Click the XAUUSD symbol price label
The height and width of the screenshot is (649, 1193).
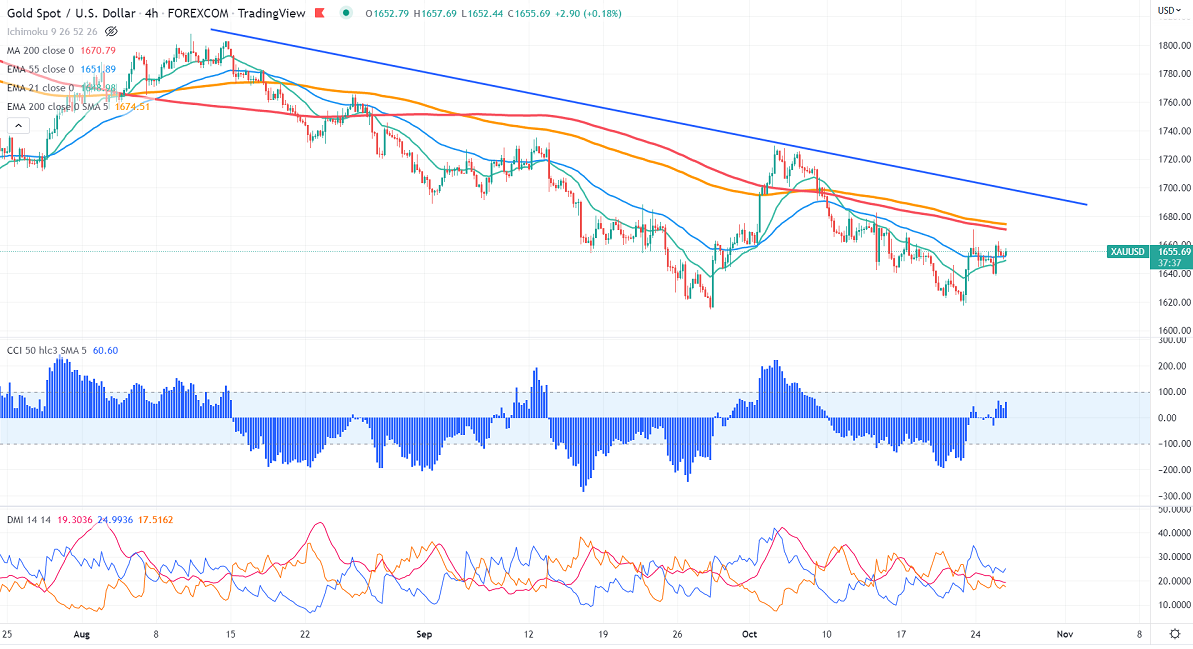tap(1128, 252)
